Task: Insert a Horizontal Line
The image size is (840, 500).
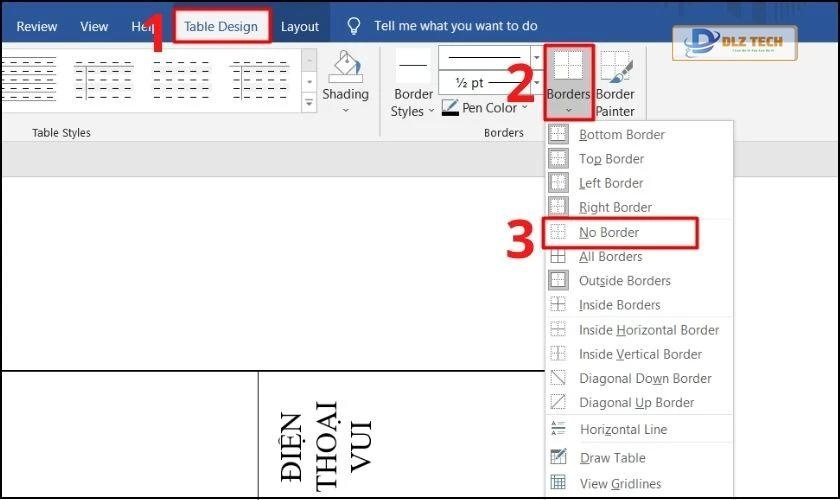Action: 622,429
